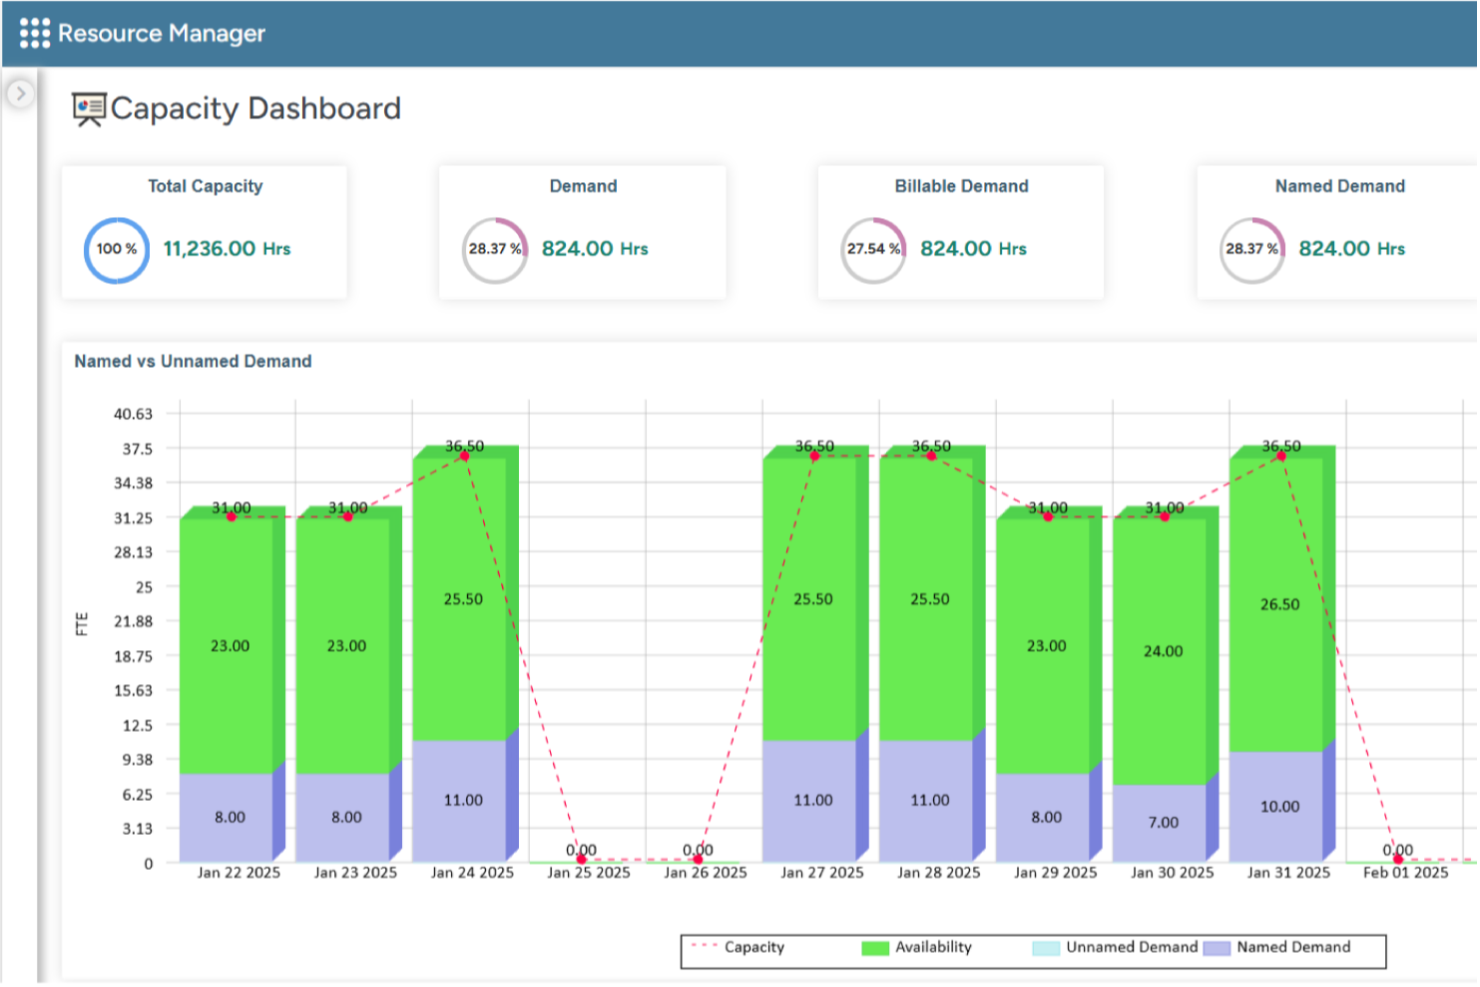This screenshot has height=987, width=1480.
Task: Click the Named Demand card title
Action: [x=1340, y=186]
